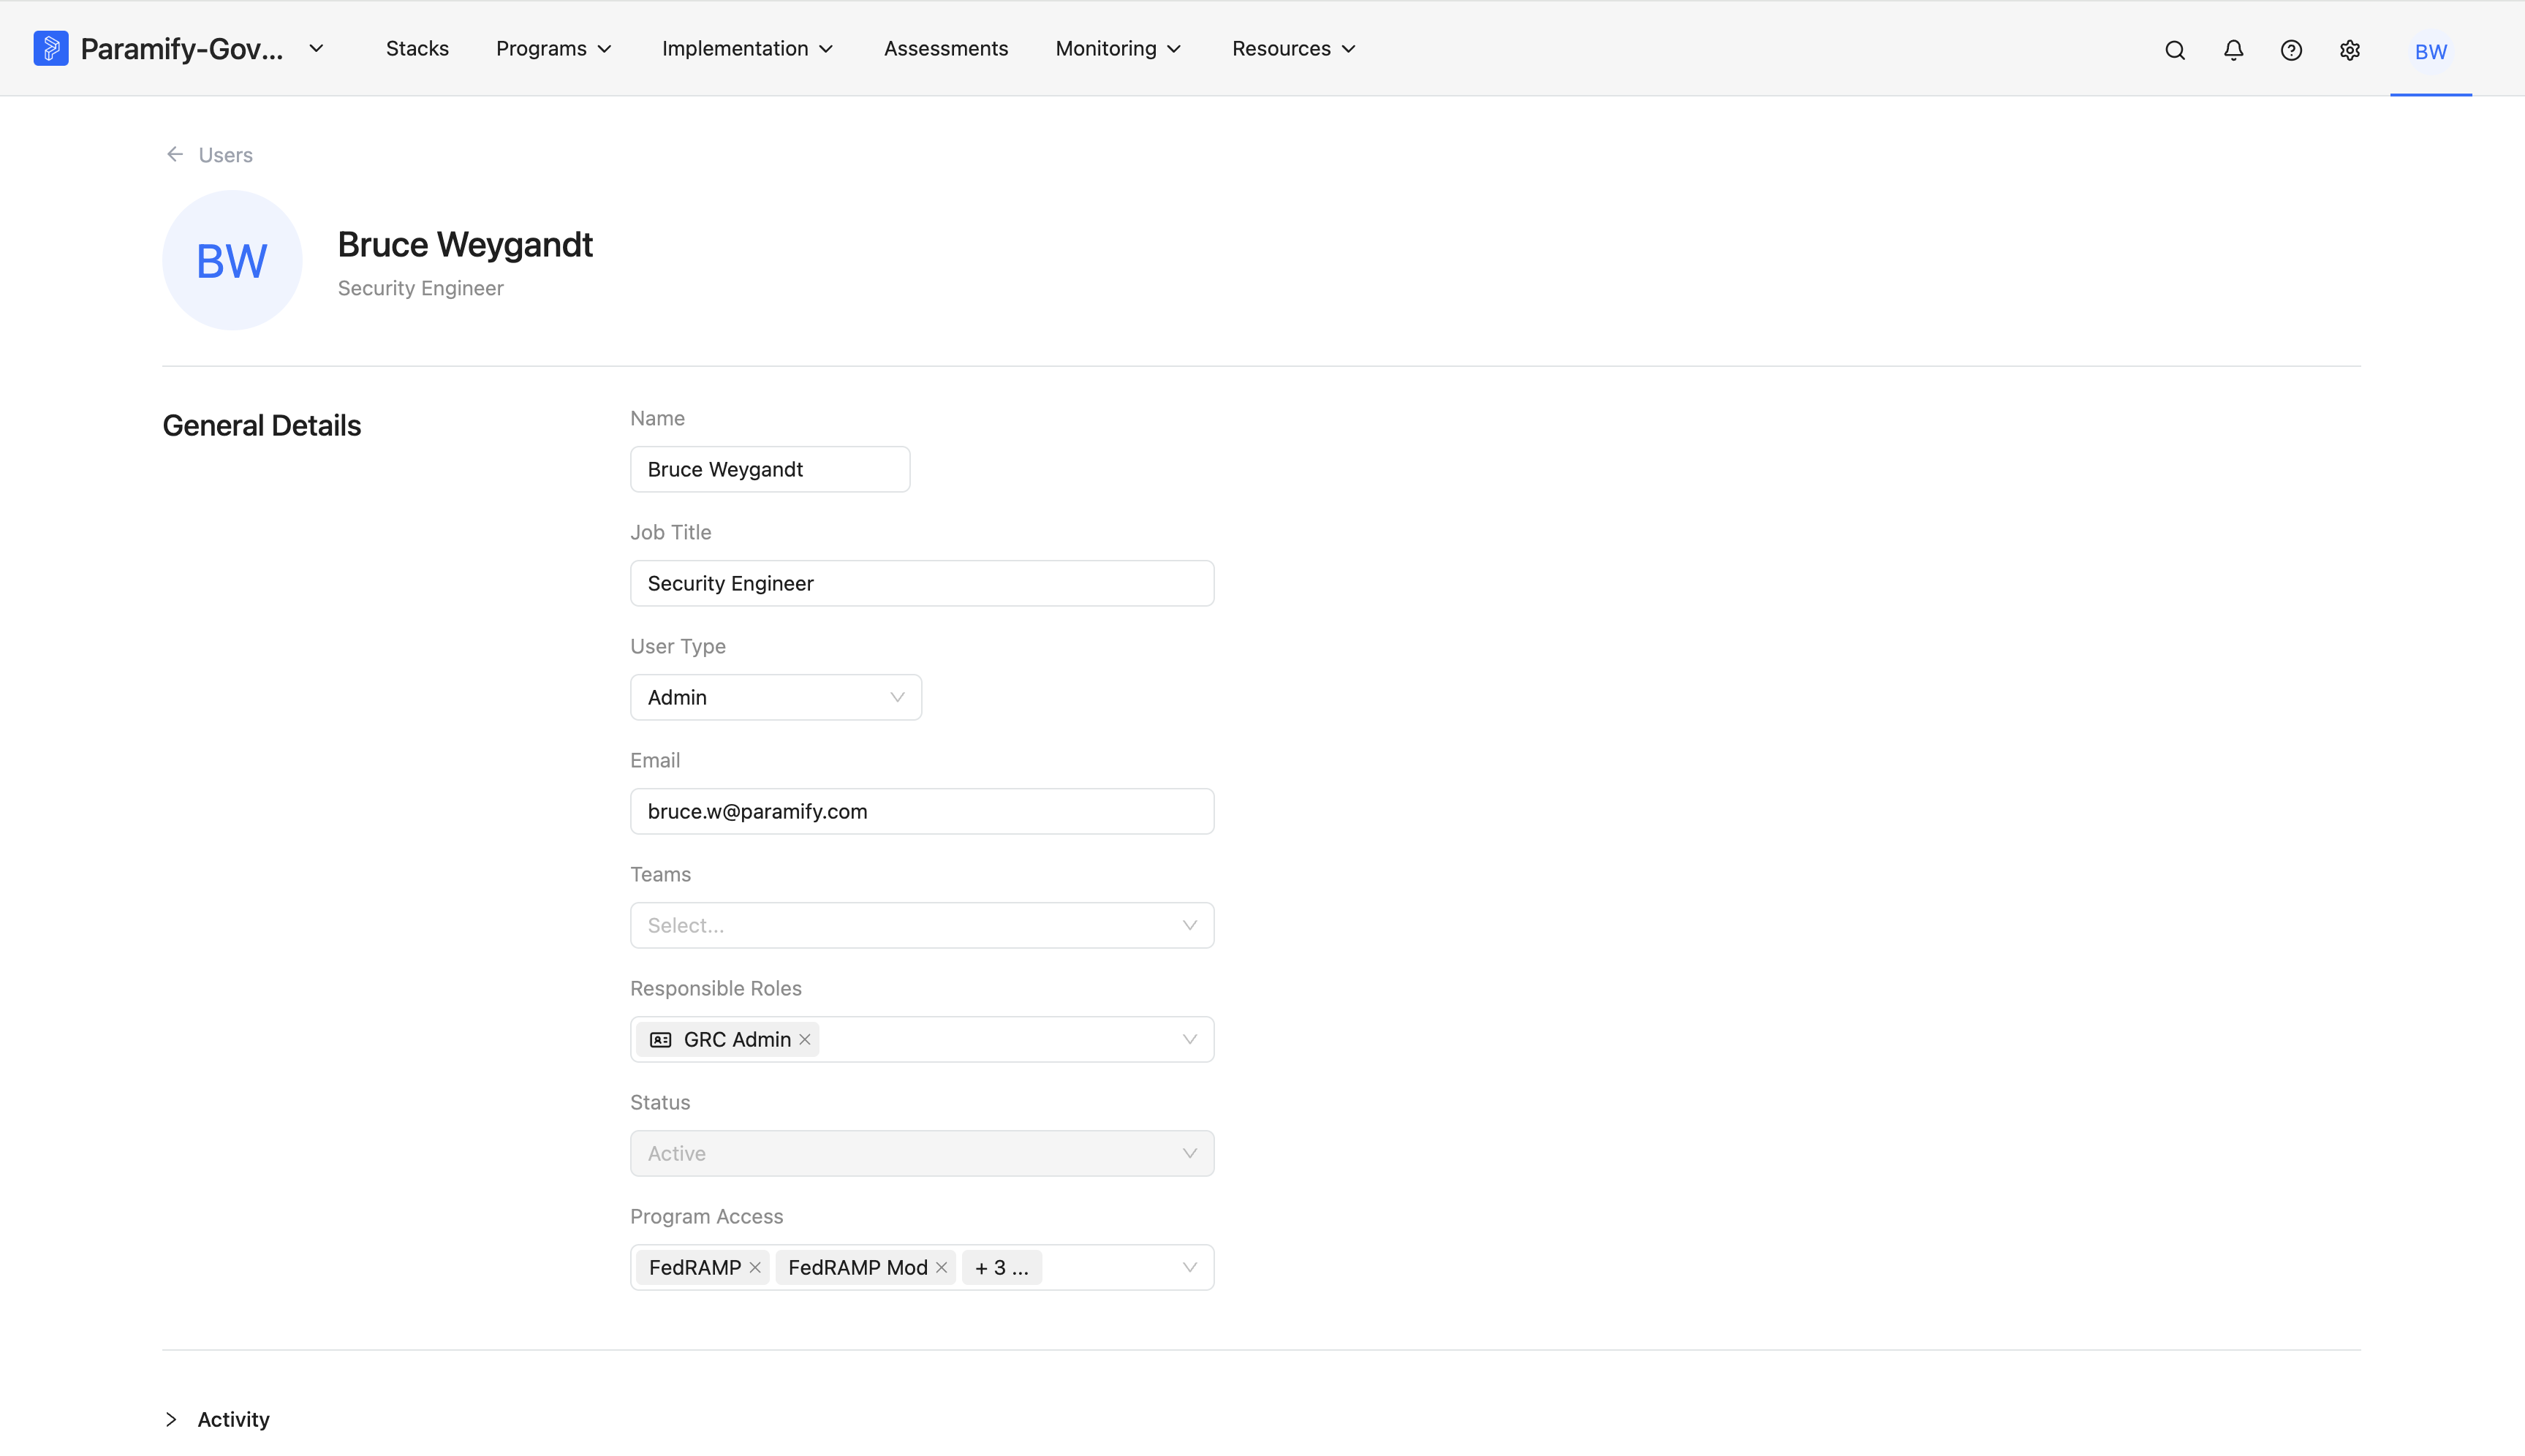Open the search magnifier icon
2525x1456 pixels.
2175,50
